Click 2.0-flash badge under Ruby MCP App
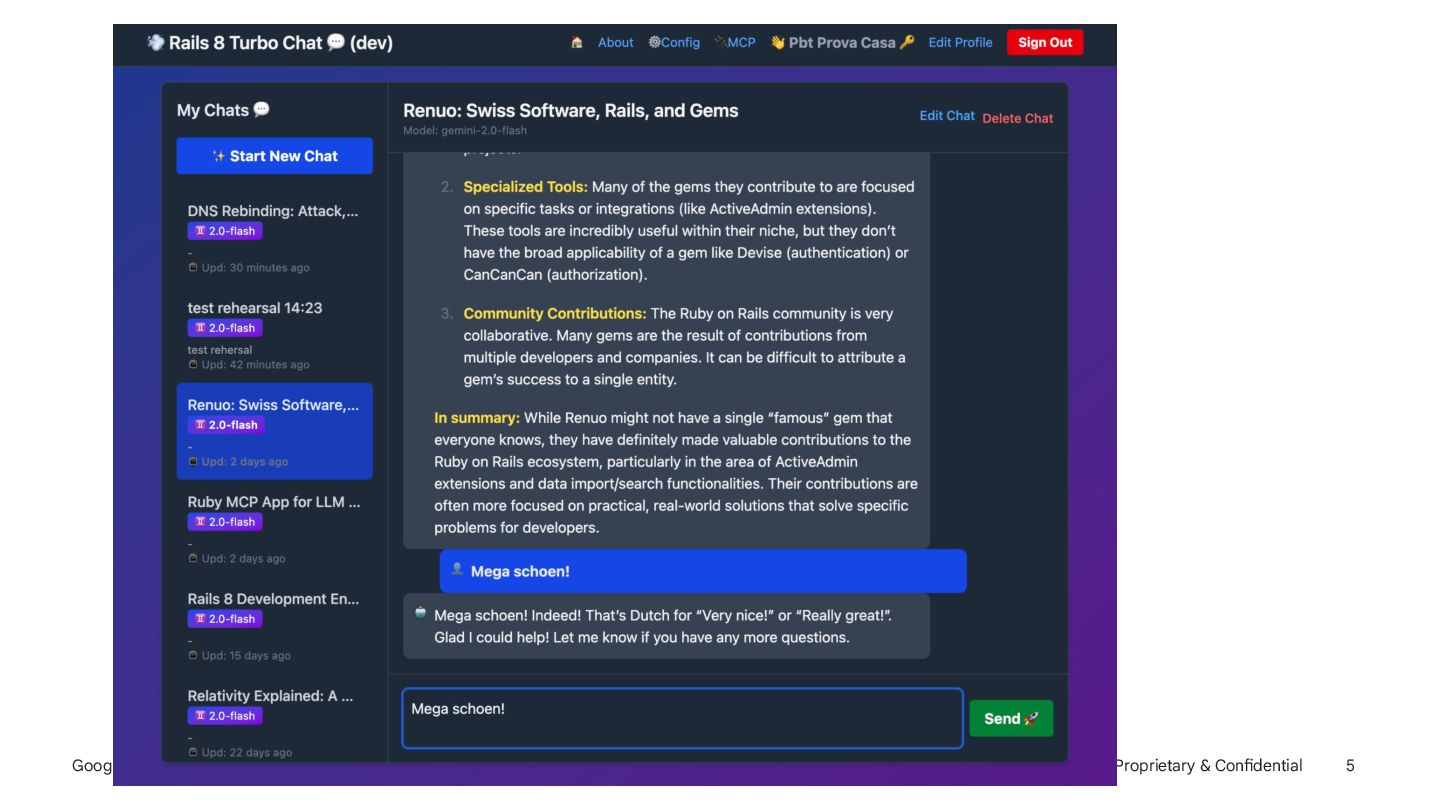1440x810 pixels. [225, 522]
